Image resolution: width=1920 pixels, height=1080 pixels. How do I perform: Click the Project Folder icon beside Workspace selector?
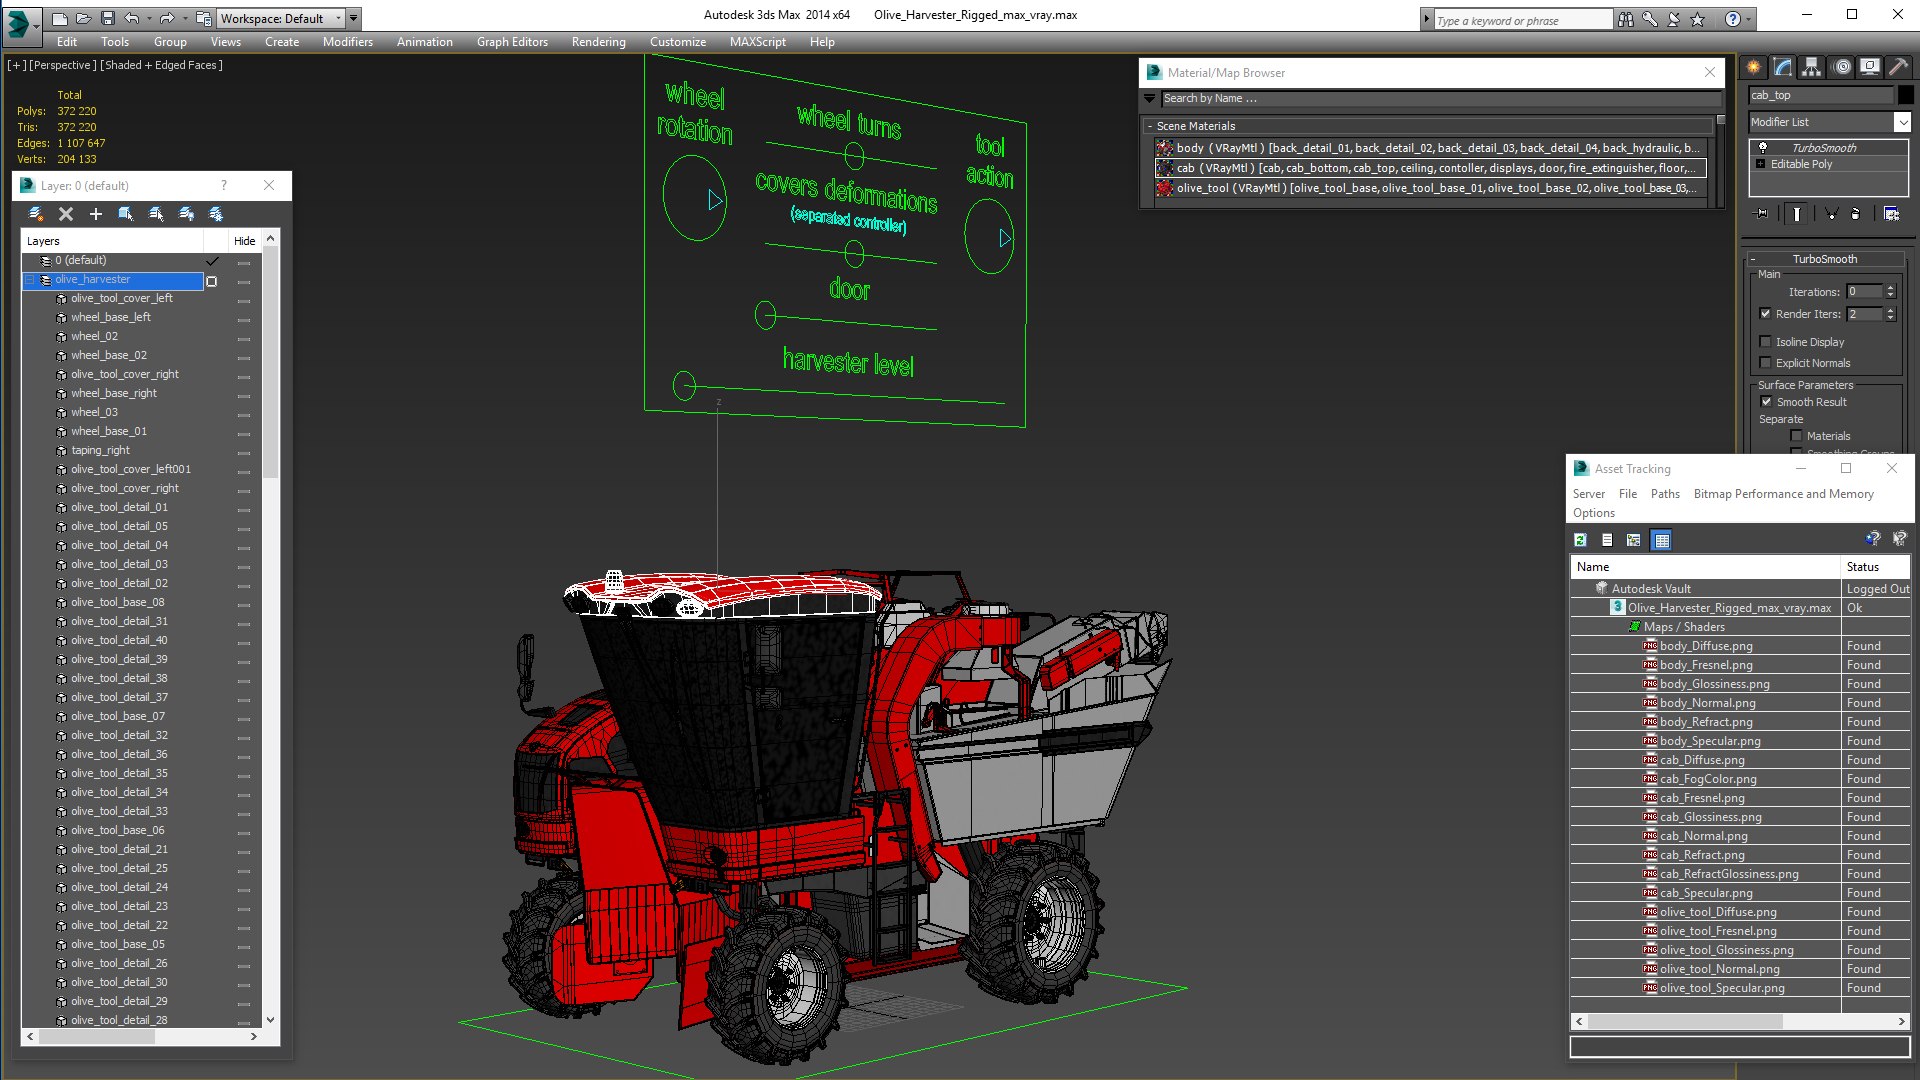click(x=203, y=18)
